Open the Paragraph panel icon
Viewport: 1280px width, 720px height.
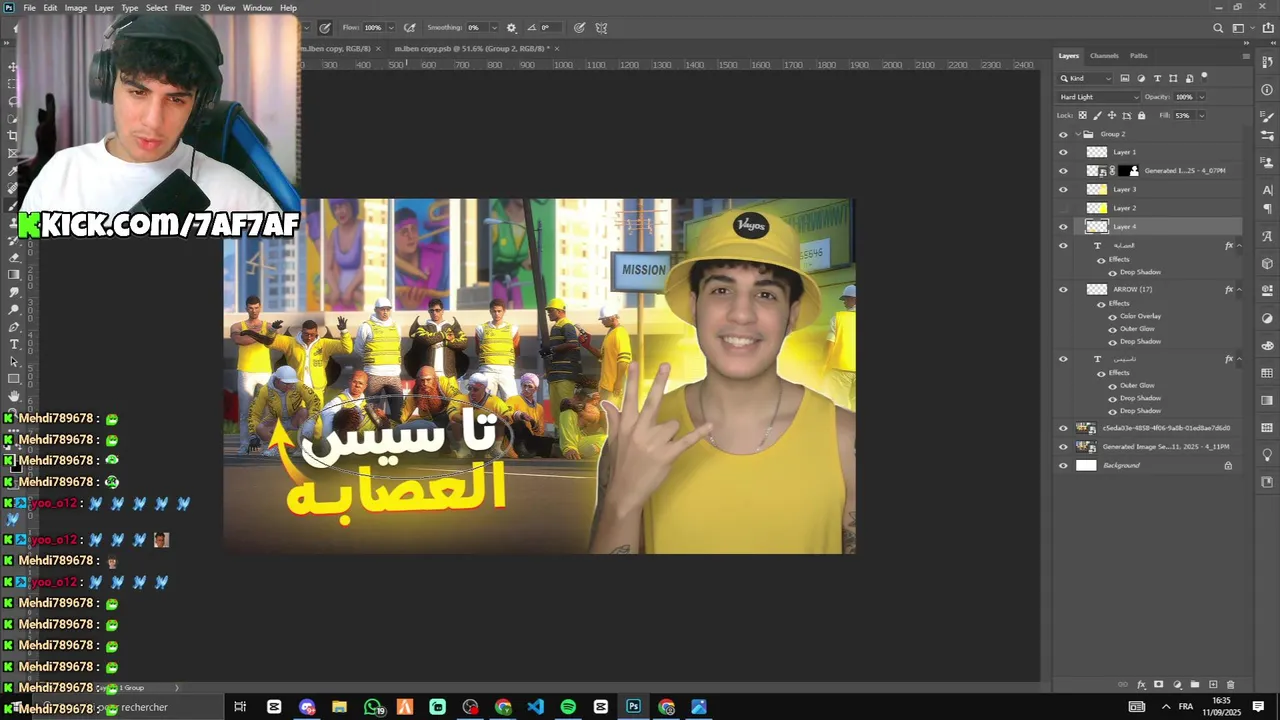(1268, 209)
